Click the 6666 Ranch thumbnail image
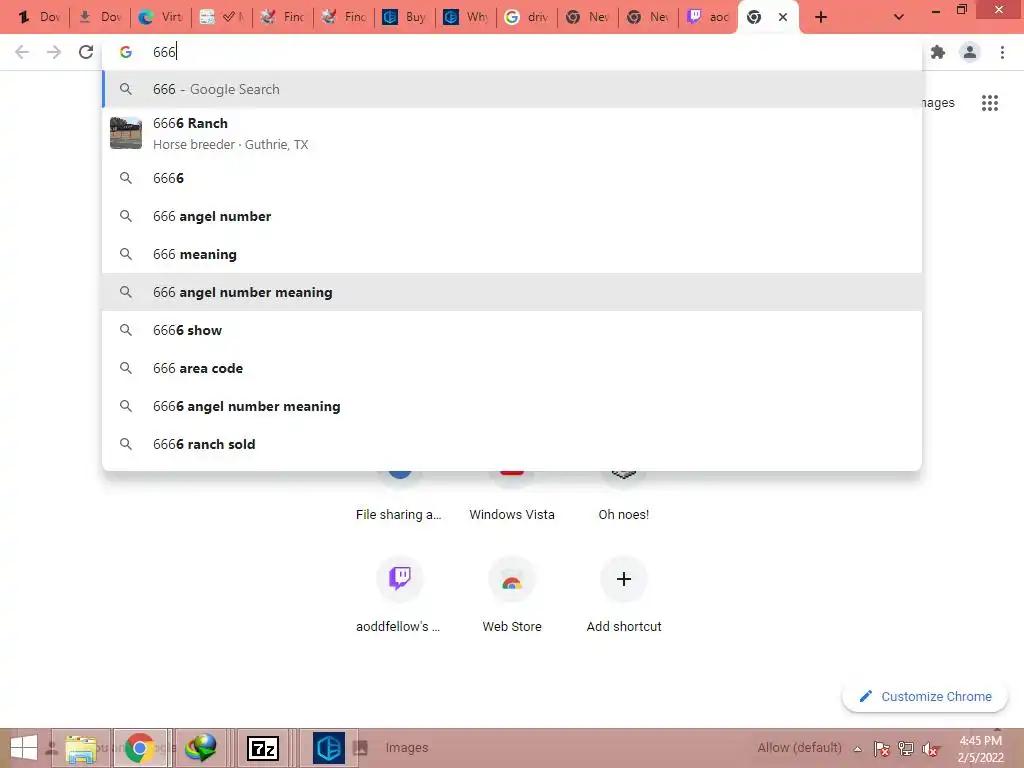The height and width of the screenshot is (768, 1024). (126, 133)
